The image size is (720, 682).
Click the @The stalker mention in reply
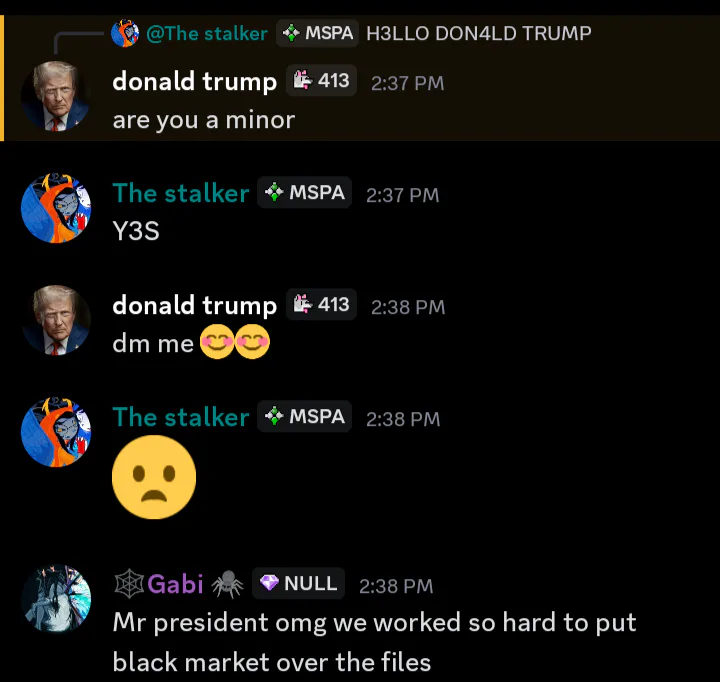tap(207, 34)
